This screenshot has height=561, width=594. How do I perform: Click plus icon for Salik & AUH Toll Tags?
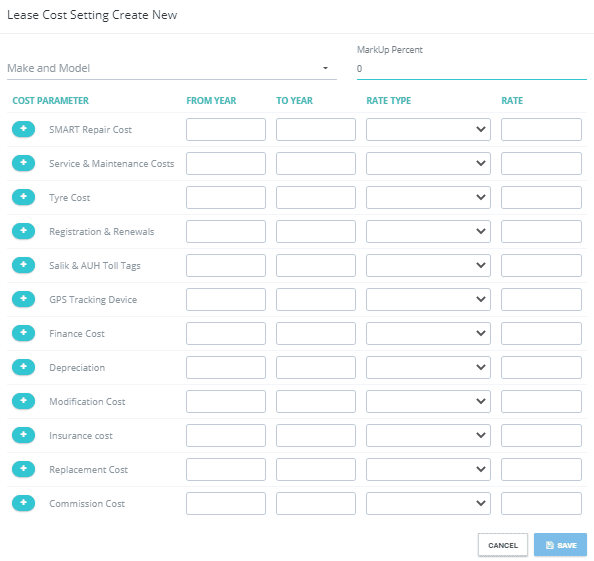click(x=23, y=265)
